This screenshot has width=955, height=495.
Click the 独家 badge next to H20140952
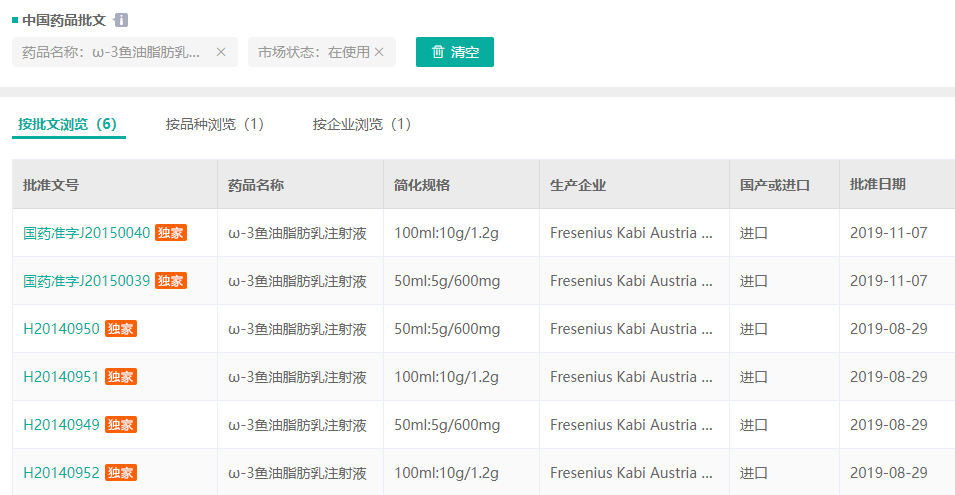point(121,473)
